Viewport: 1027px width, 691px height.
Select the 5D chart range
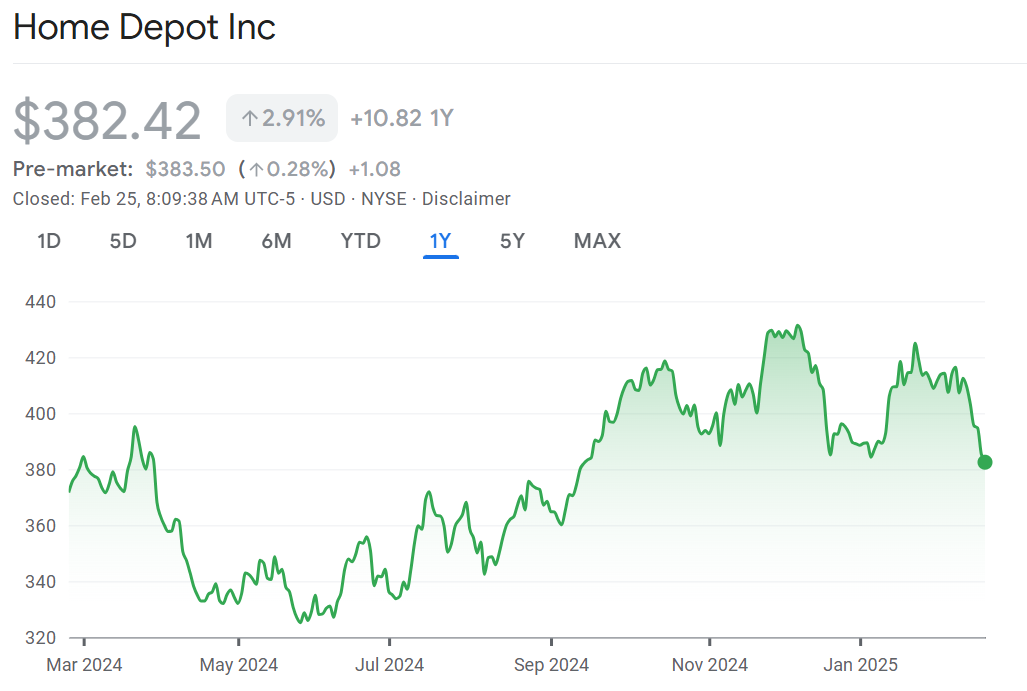(123, 241)
